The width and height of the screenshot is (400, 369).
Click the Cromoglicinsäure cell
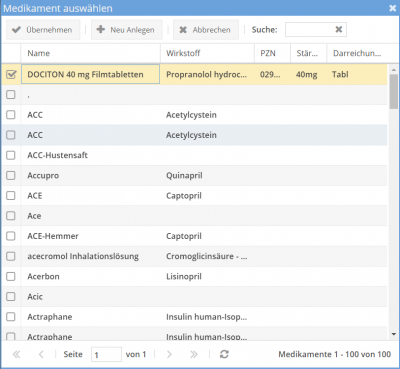[207, 256]
